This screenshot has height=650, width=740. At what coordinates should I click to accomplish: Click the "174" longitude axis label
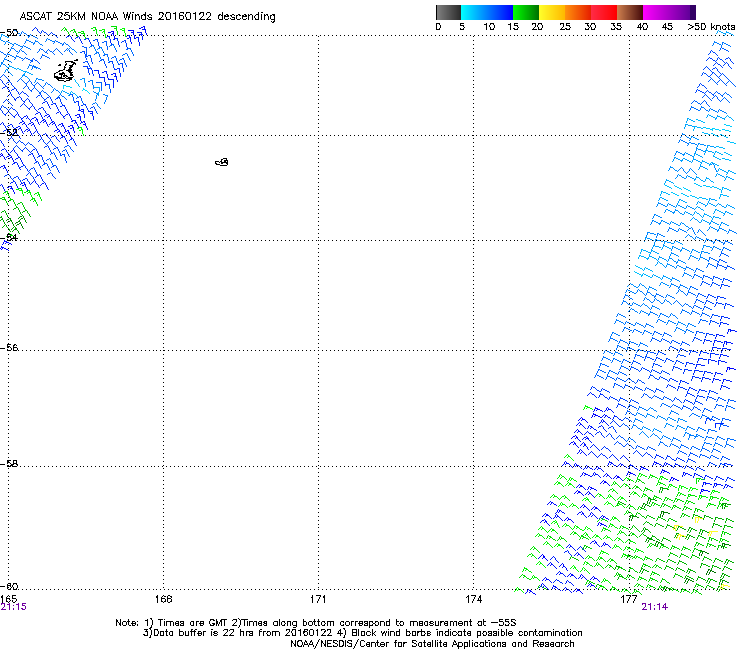(x=473, y=599)
